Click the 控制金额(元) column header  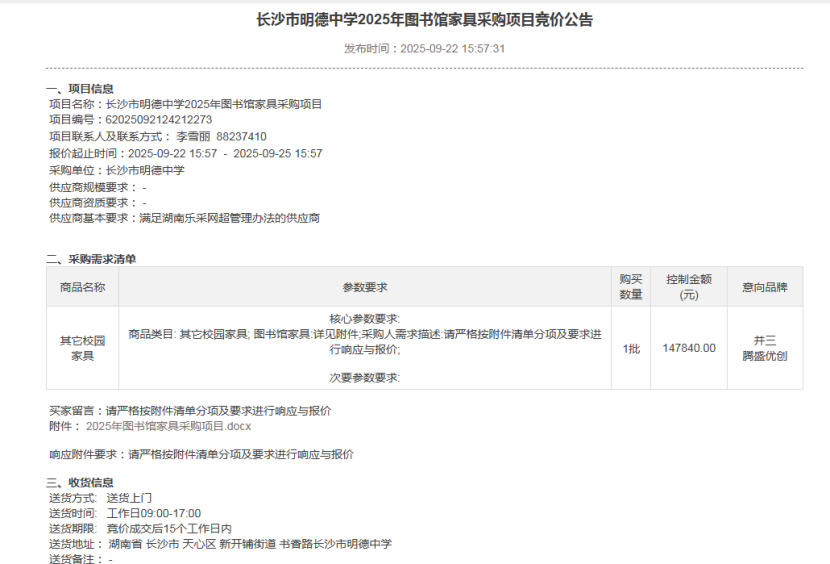tap(688, 287)
